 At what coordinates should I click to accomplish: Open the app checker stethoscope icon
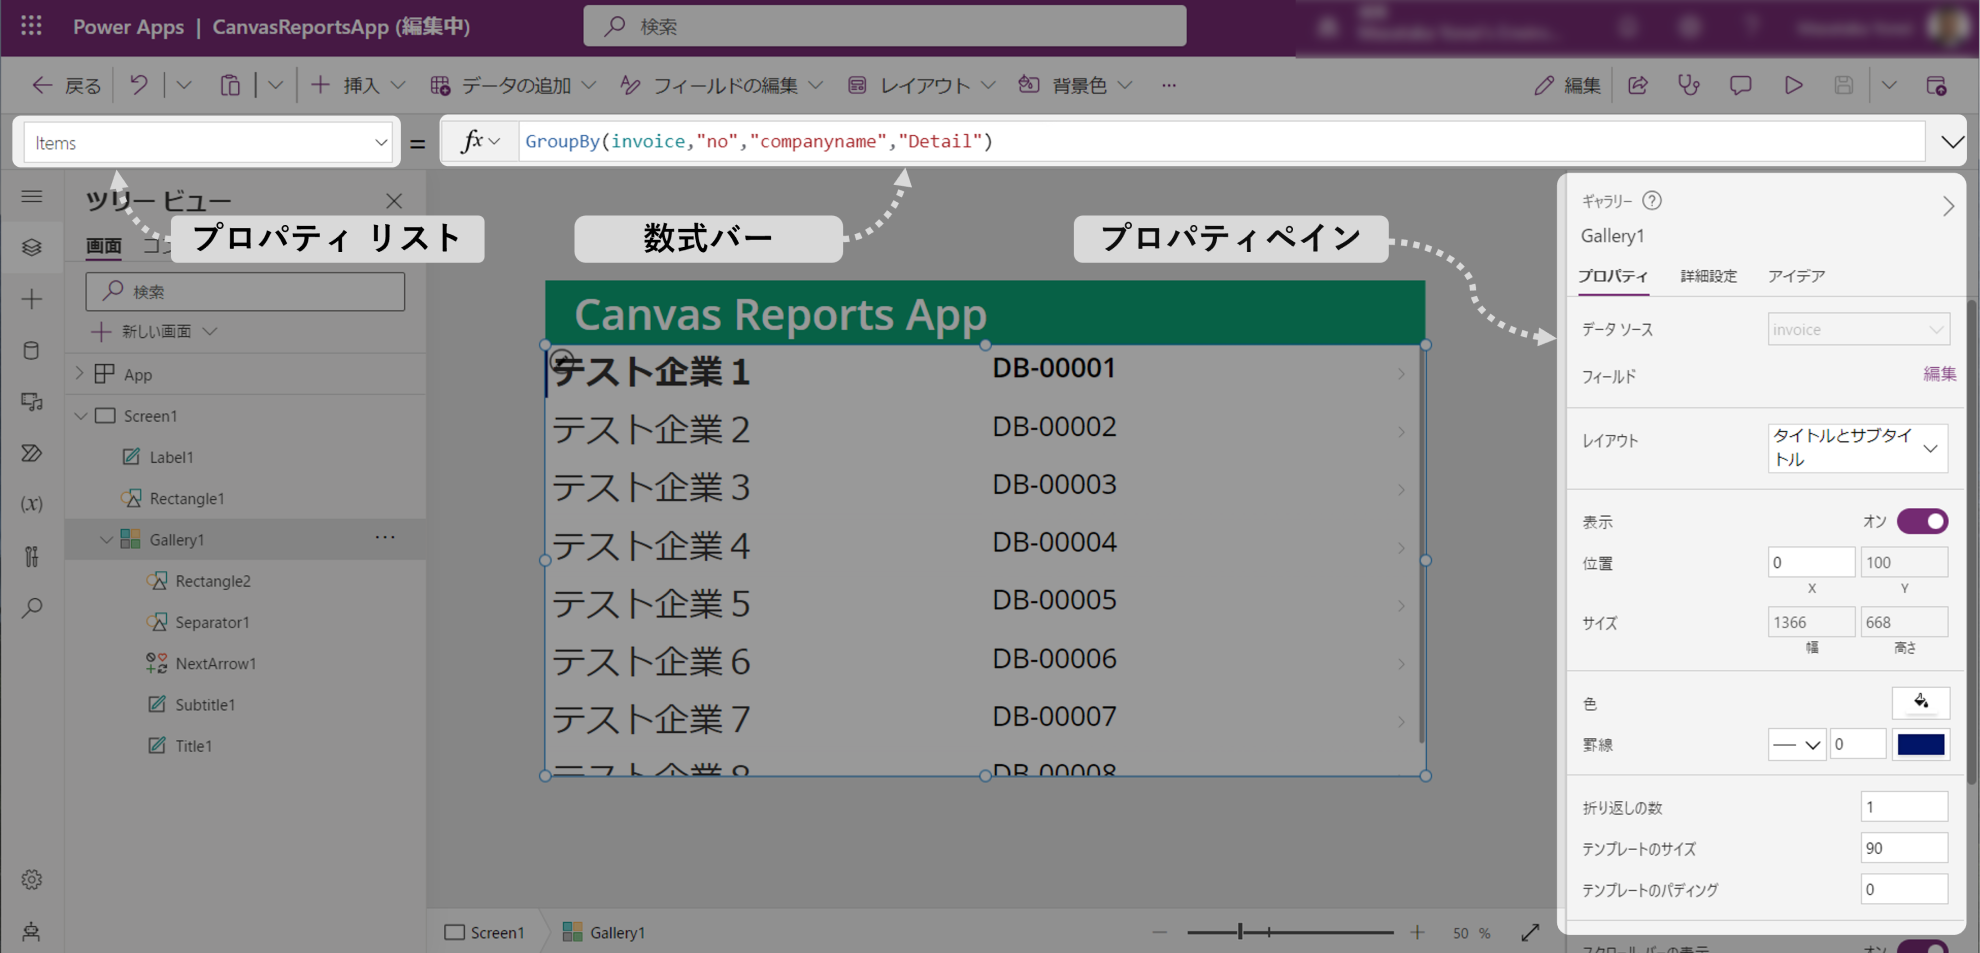coord(1689,85)
